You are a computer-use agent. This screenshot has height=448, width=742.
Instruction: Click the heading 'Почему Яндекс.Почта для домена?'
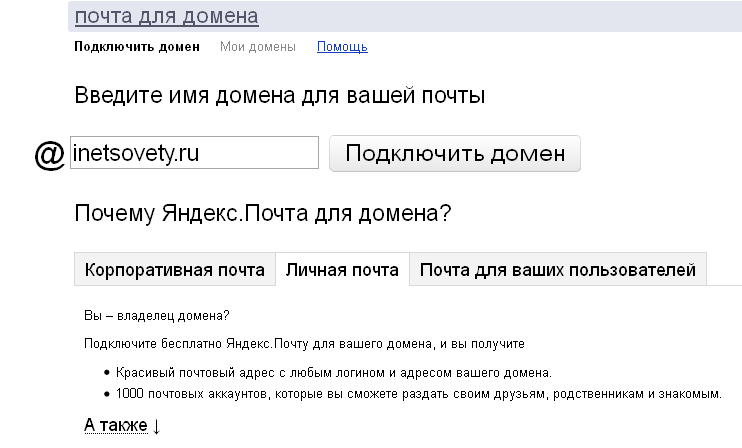point(263,213)
